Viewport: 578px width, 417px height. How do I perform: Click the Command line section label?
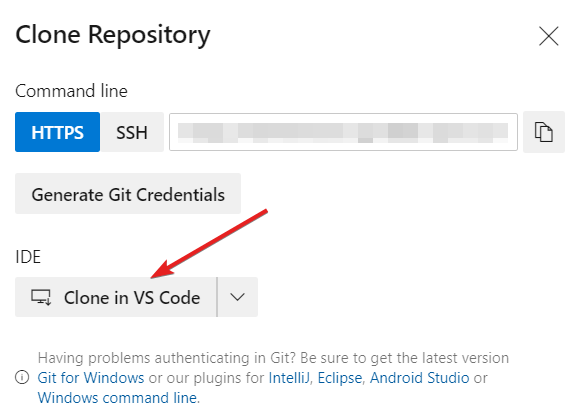point(72,91)
